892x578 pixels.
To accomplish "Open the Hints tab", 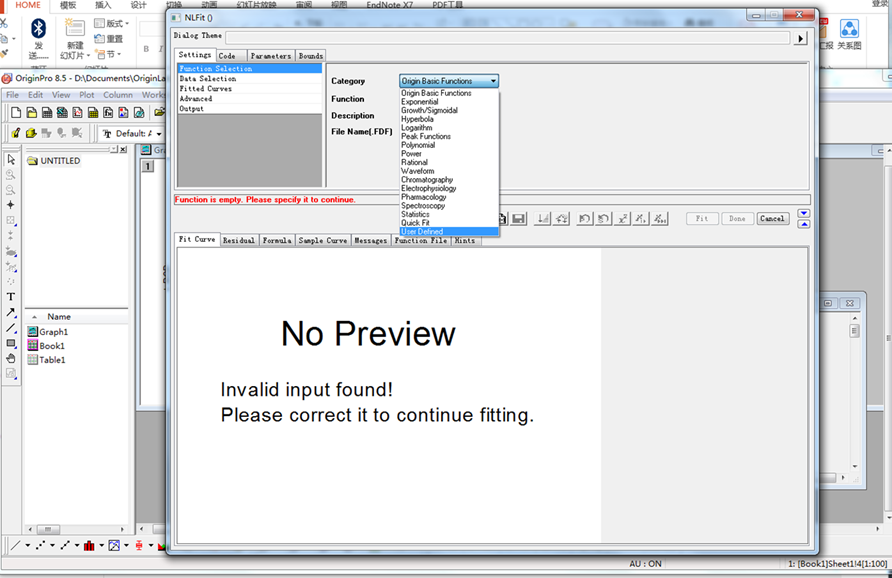I will coord(465,241).
